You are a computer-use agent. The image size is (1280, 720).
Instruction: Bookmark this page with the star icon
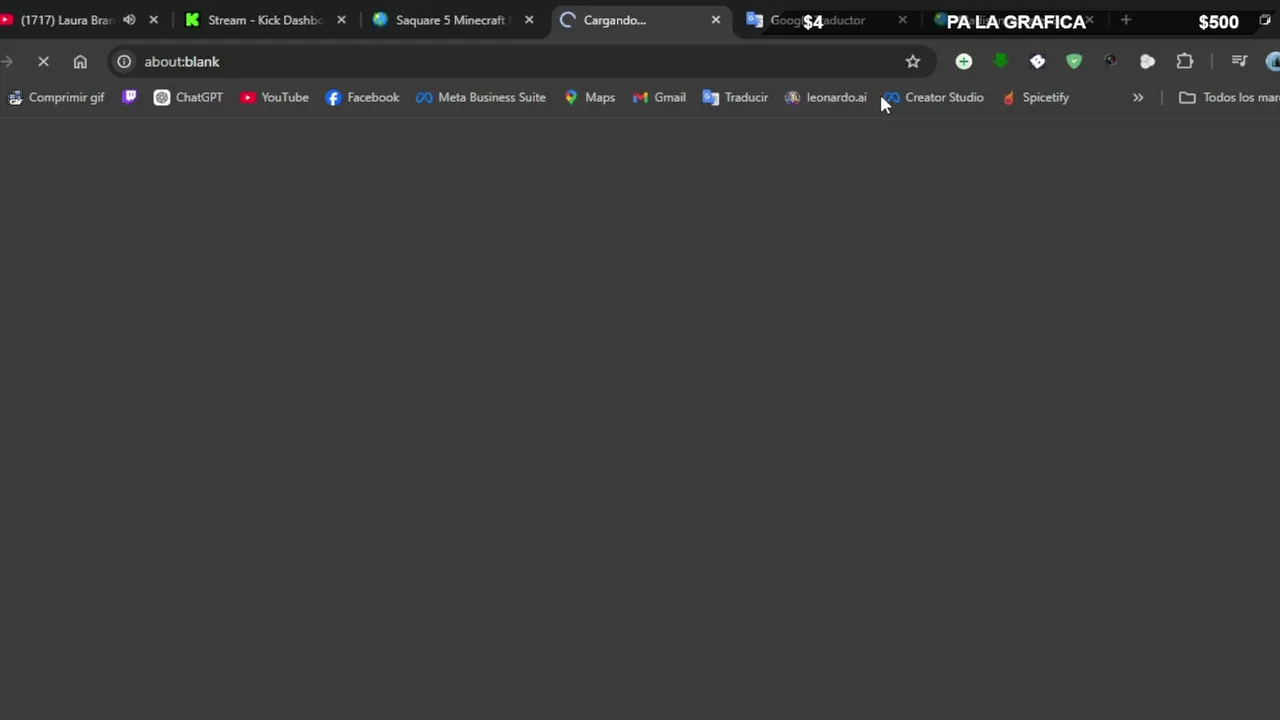(x=913, y=62)
